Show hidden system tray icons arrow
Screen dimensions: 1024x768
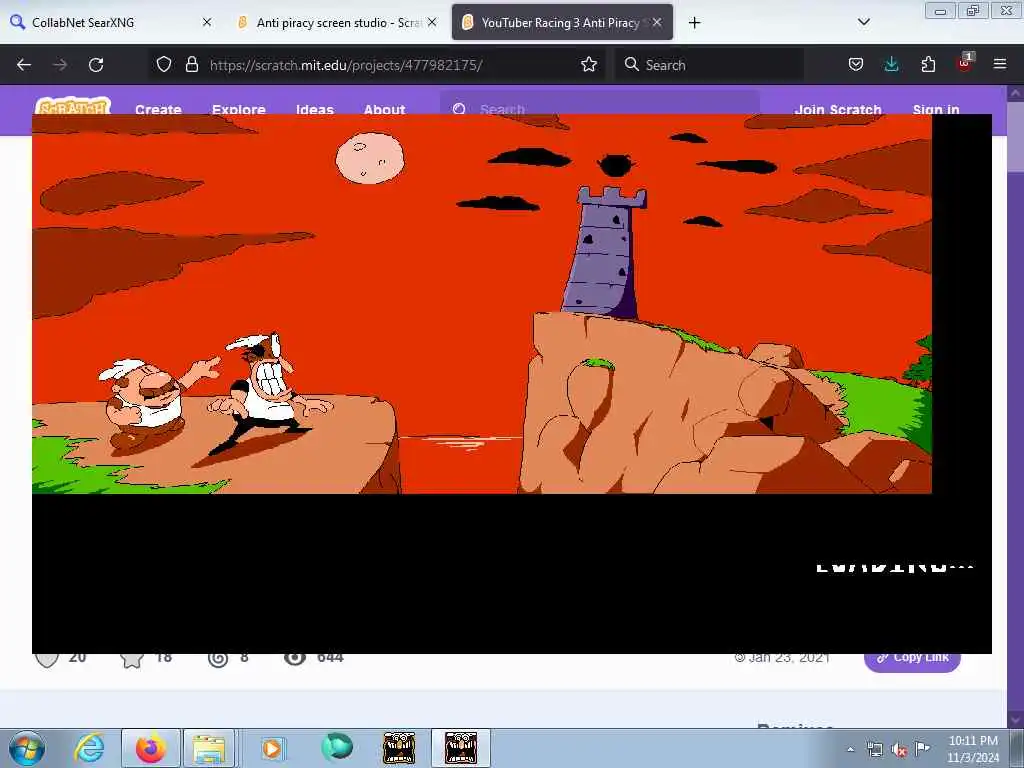[x=850, y=749]
